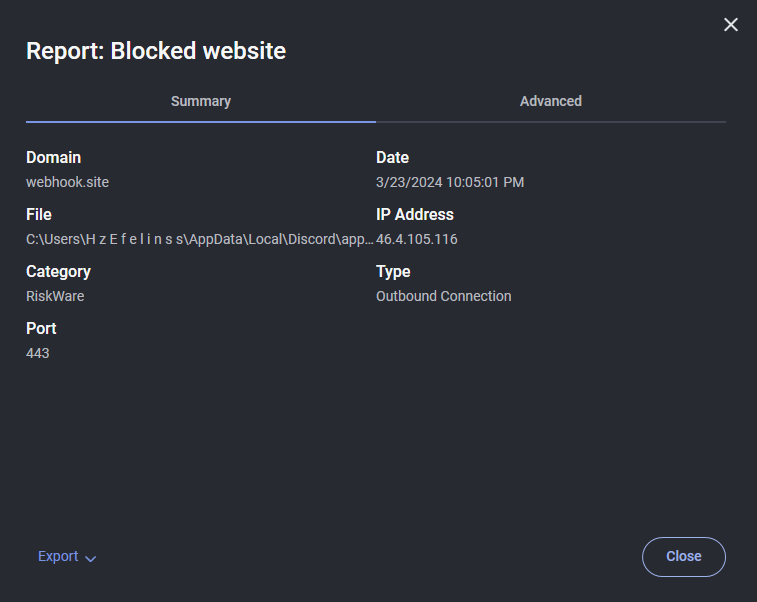Click the IP Address field label
The height and width of the screenshot is (602, 757).
tap(415, 214)
